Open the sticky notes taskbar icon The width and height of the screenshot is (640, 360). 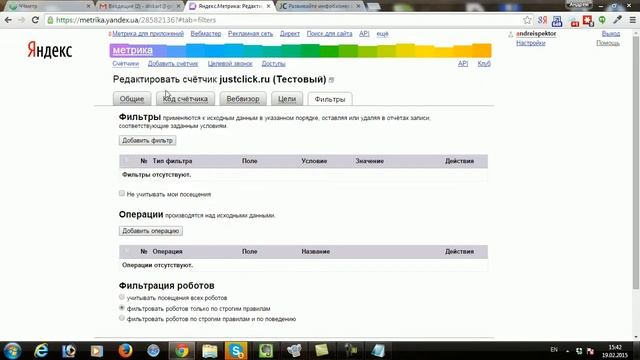322,351
